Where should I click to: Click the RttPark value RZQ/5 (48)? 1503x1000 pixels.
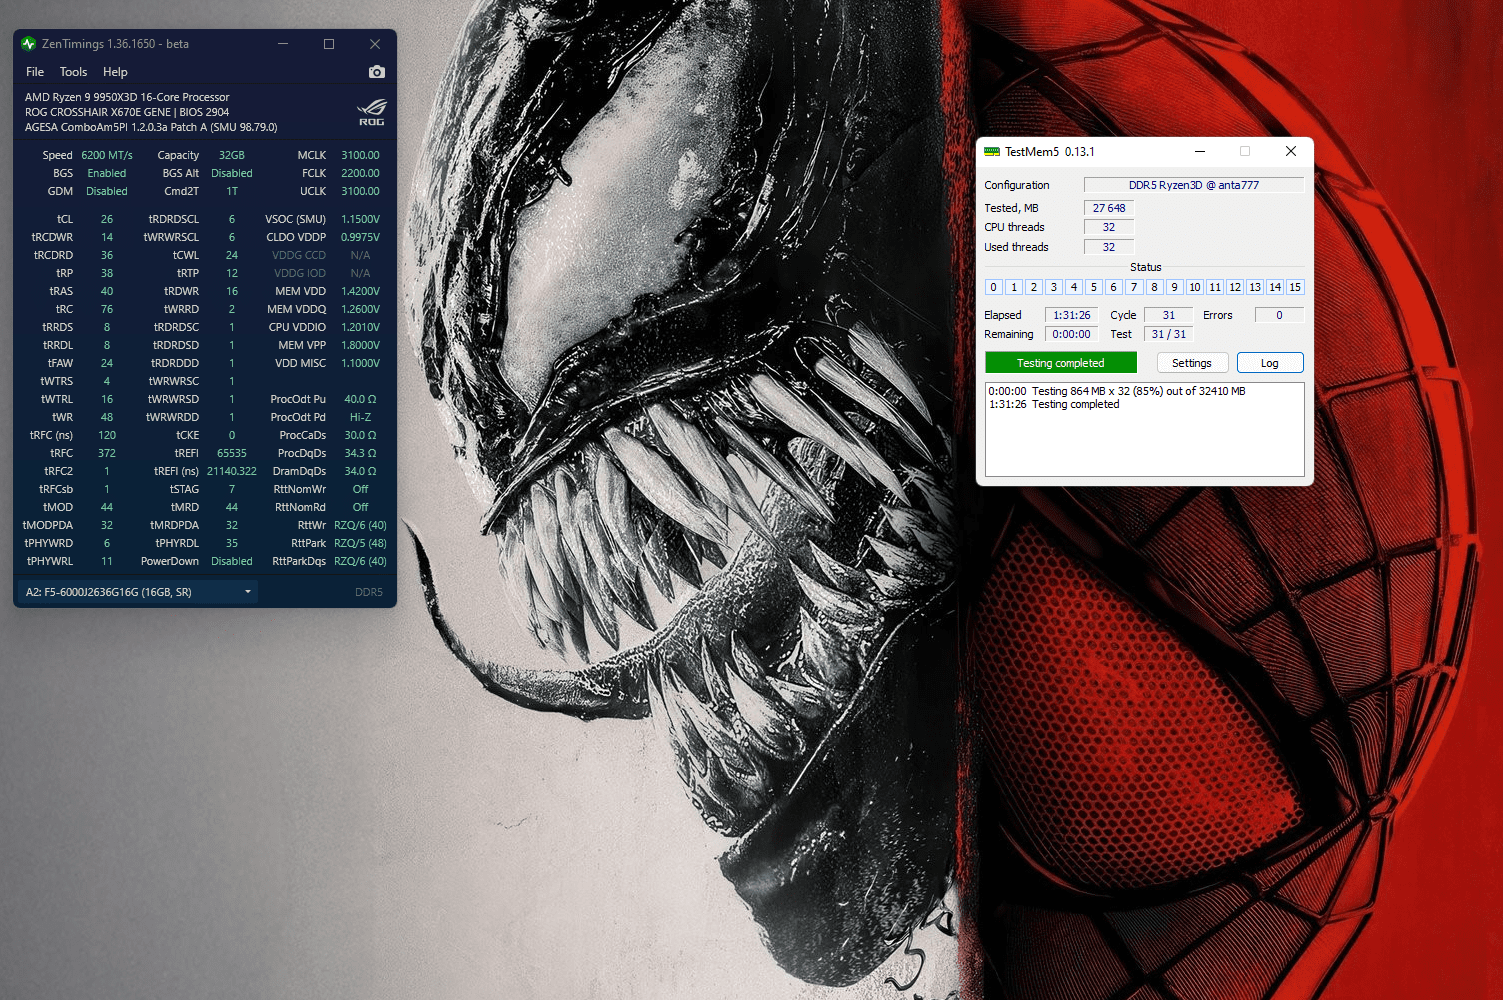(x=360, y=543)
